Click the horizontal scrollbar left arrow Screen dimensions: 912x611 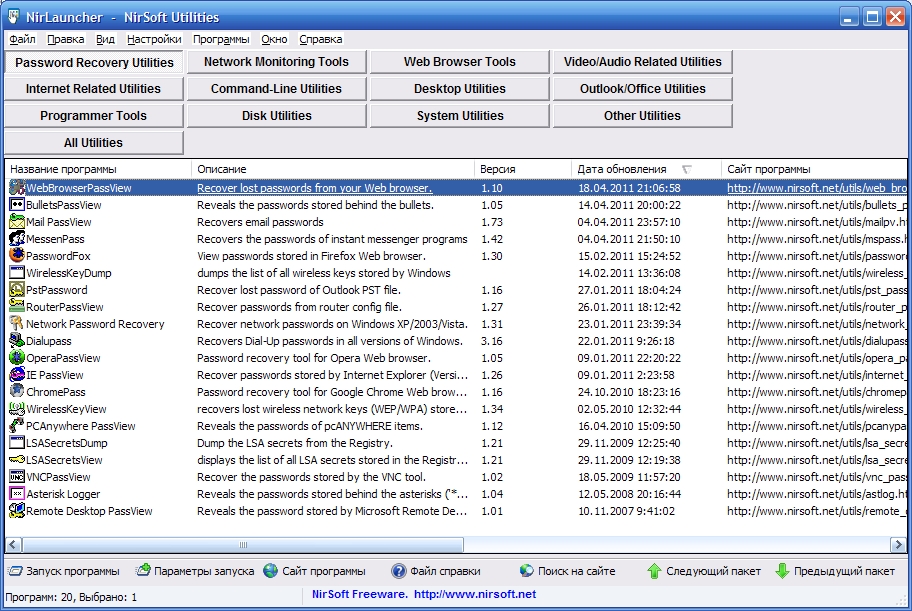pyautogui.click(x=14, y=545)
